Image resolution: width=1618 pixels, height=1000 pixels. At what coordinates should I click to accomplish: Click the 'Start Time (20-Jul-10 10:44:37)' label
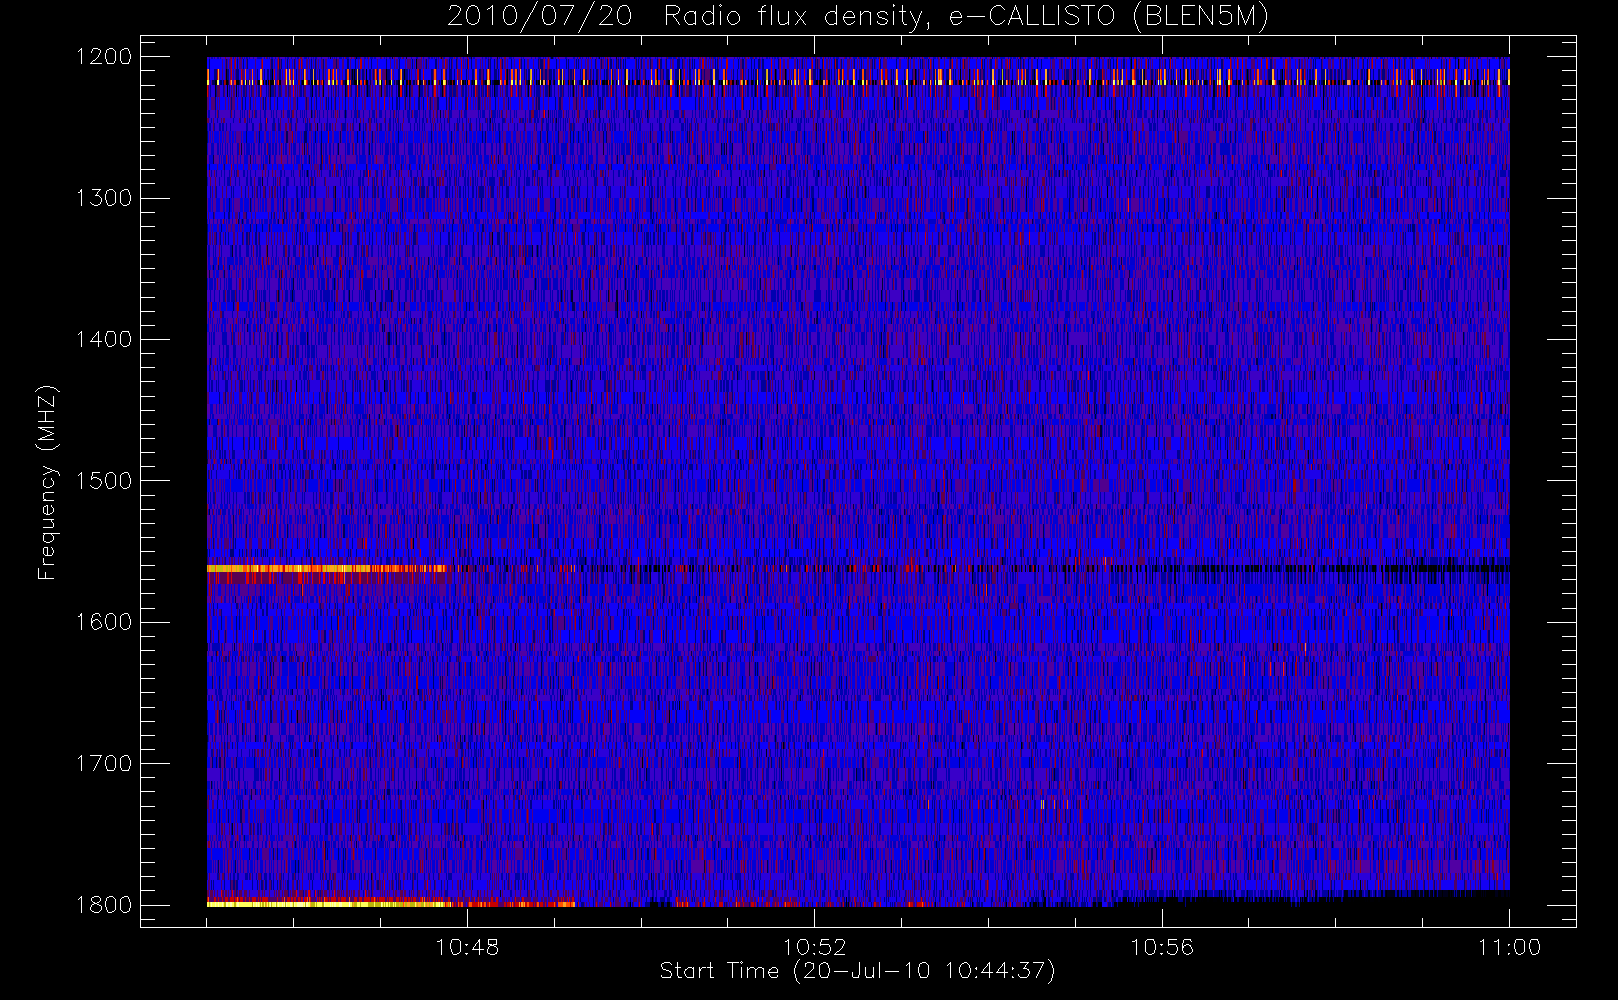(x=858, y=971)
